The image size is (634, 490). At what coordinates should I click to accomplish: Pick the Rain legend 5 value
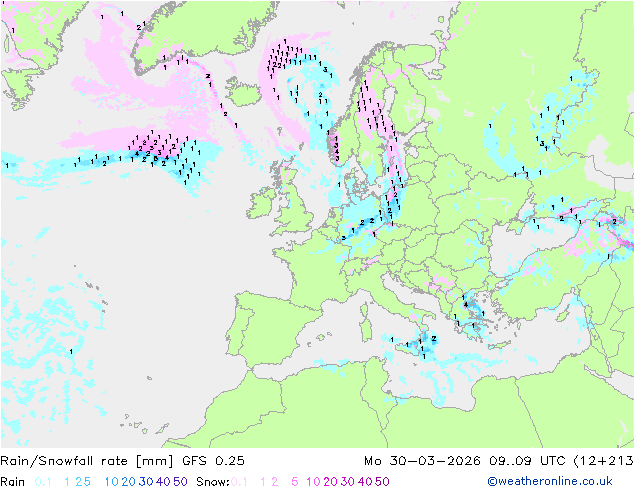click(x=87, y=482)
